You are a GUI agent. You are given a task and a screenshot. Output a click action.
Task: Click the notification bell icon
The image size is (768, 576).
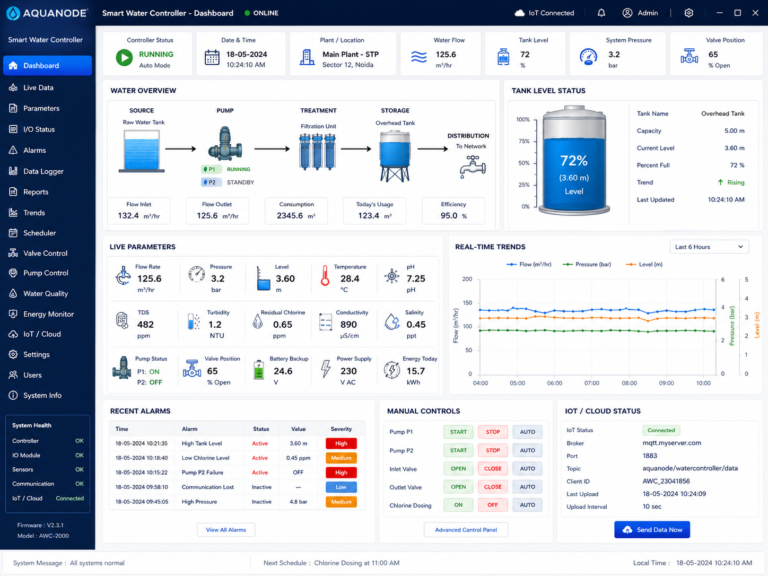601,13
